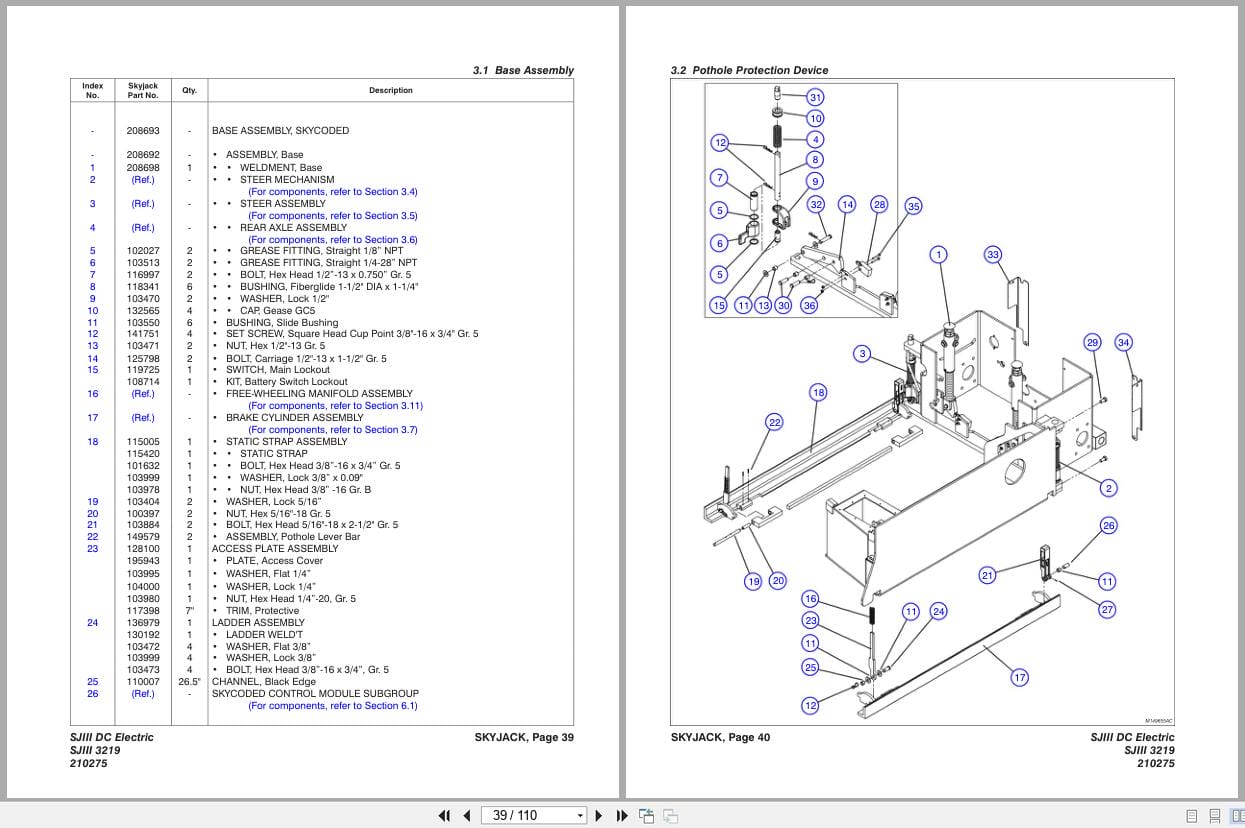Viewport: 1245px width, 828px height.
Task: Click 'SWITCH, Main Lockout' description
Action: point(277,370)
